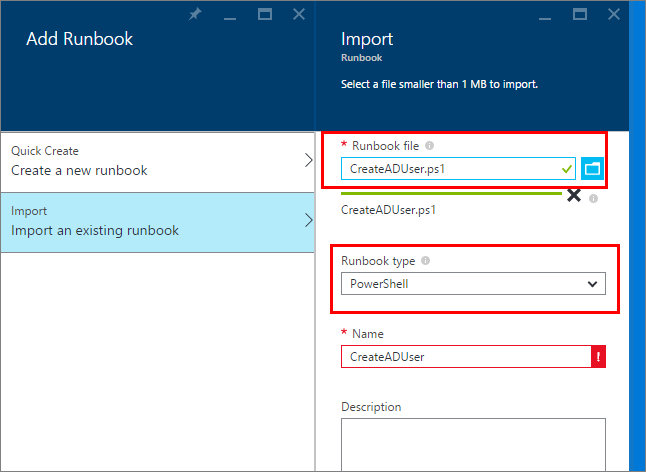
Task: Maximize the Add Runbook blade
Action: tap(264, 14)
